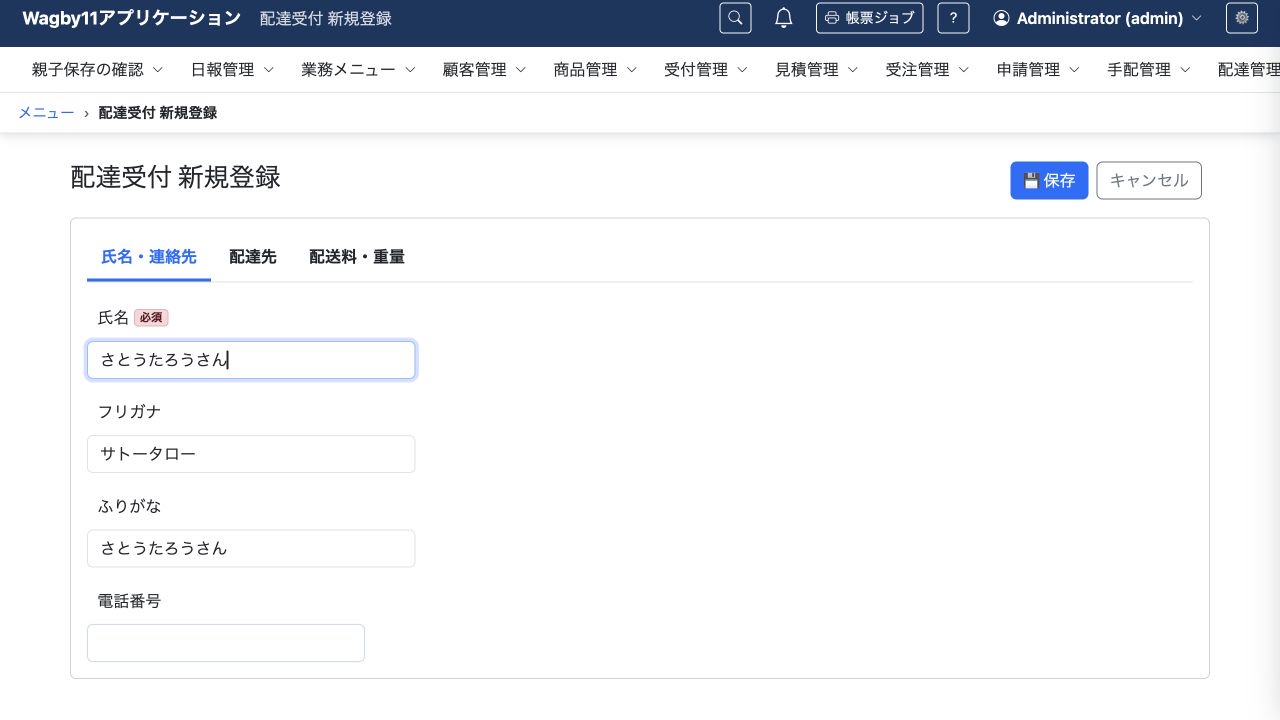
Task: Expand the Administrator (admin) user menu
Action: (1097, 18)
